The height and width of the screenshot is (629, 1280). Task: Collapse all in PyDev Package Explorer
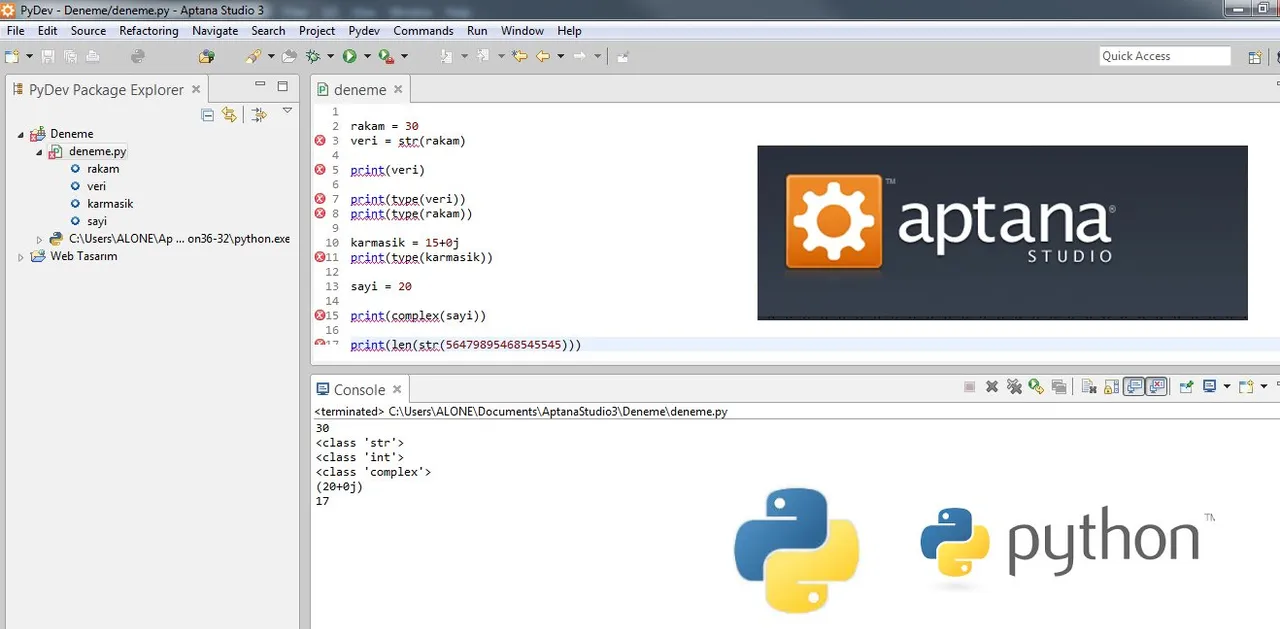point(208,115)
